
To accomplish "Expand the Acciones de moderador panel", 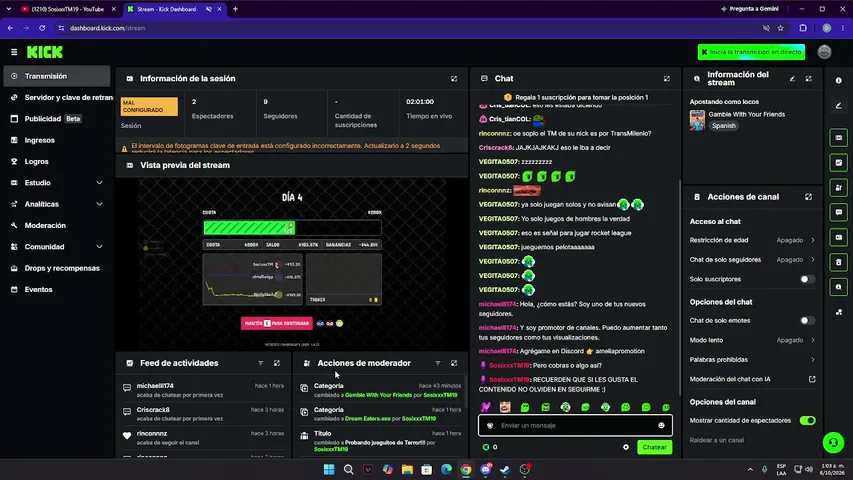I will [x=454, y=363].
